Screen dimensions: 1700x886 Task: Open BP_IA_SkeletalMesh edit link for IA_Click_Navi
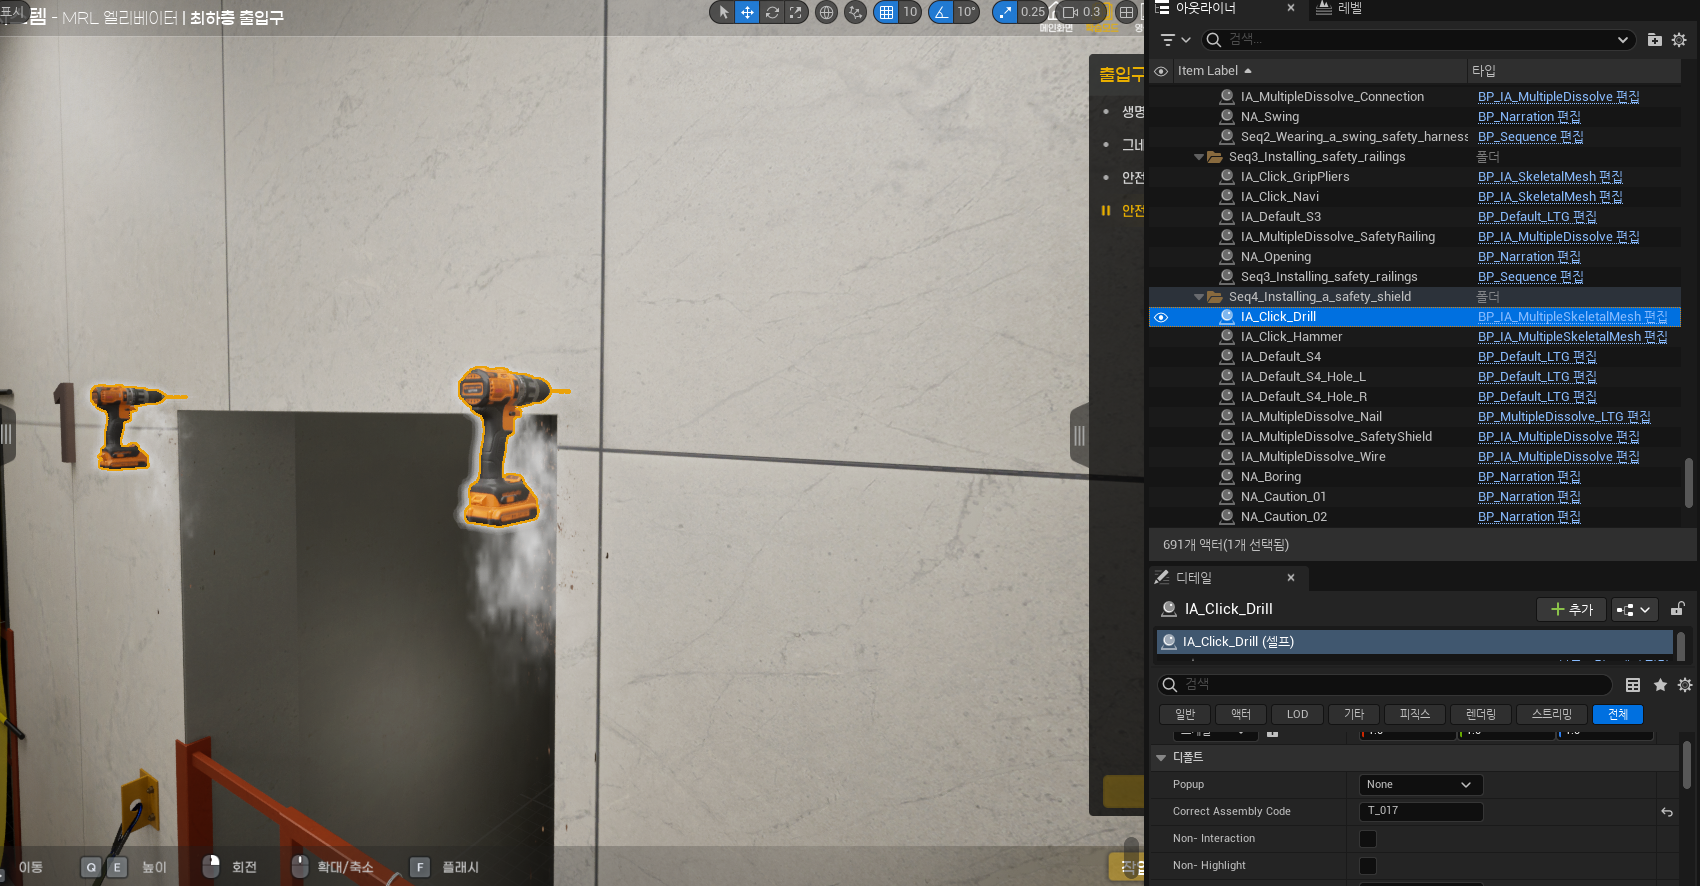point(1550,197)
